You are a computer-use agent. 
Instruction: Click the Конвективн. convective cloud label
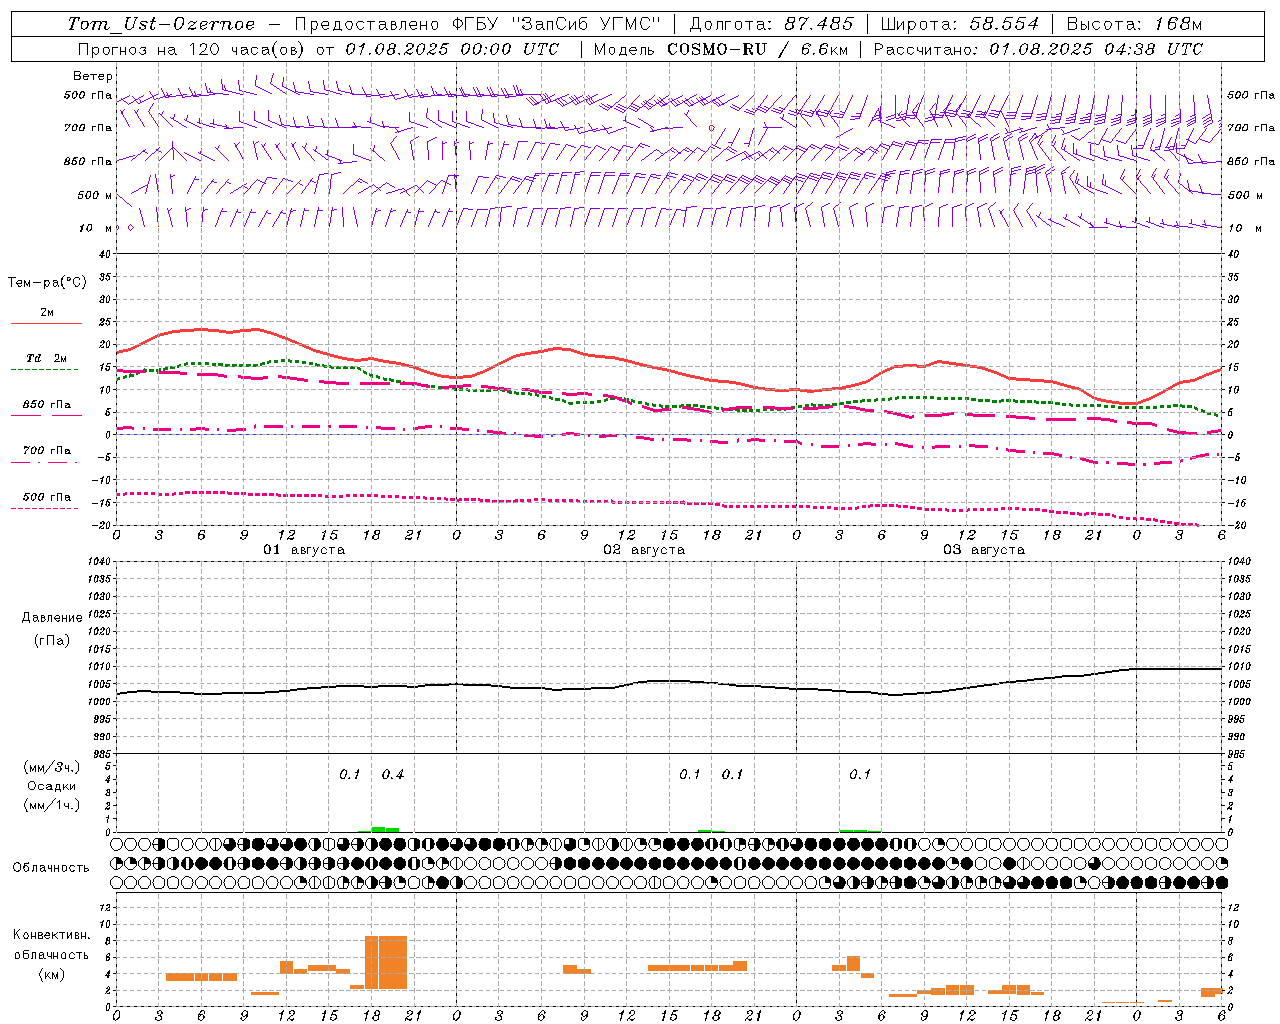52,935
